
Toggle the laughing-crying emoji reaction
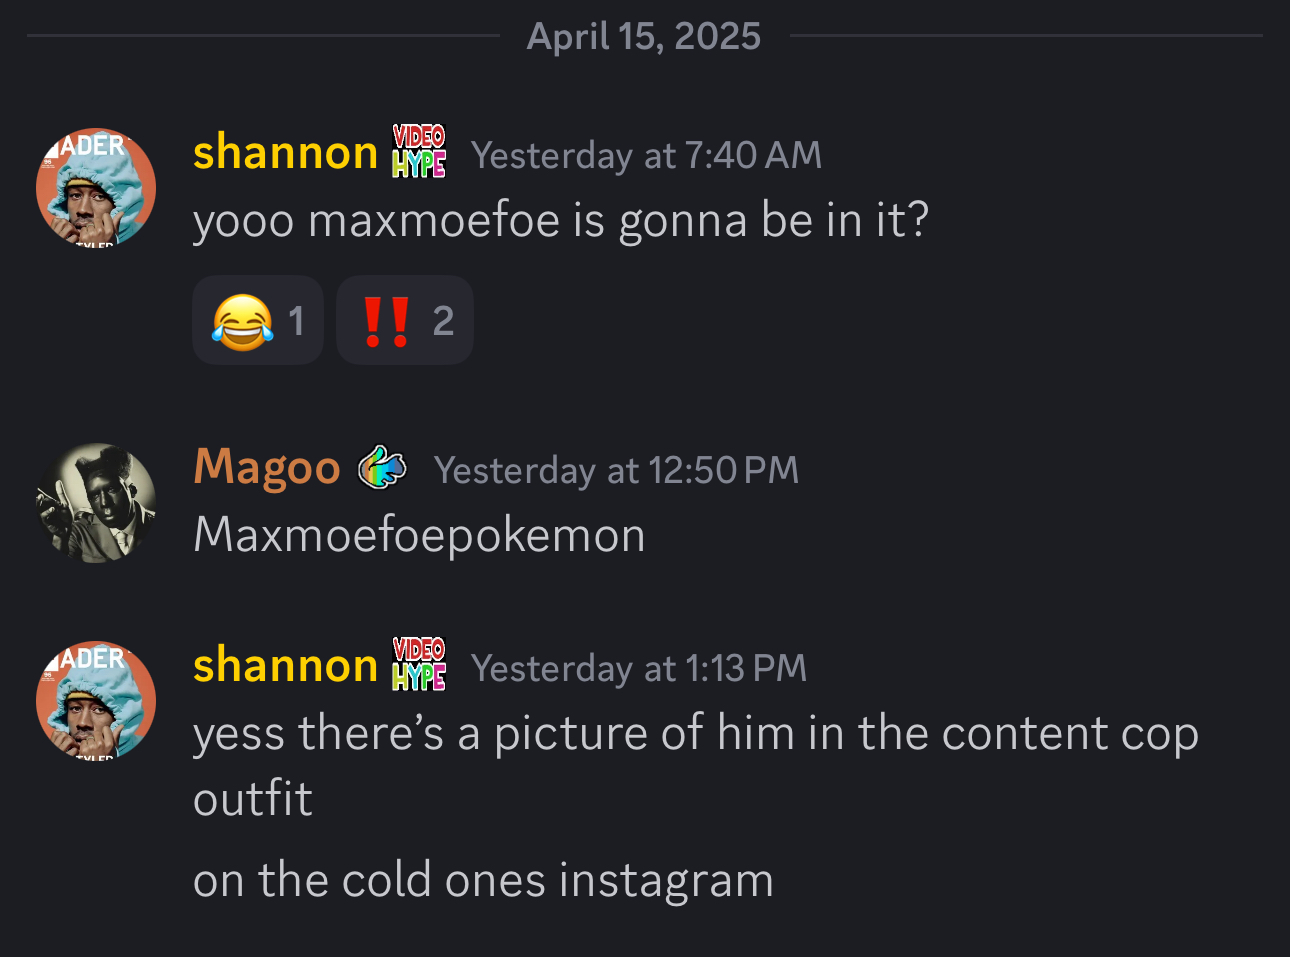[258, 320]
